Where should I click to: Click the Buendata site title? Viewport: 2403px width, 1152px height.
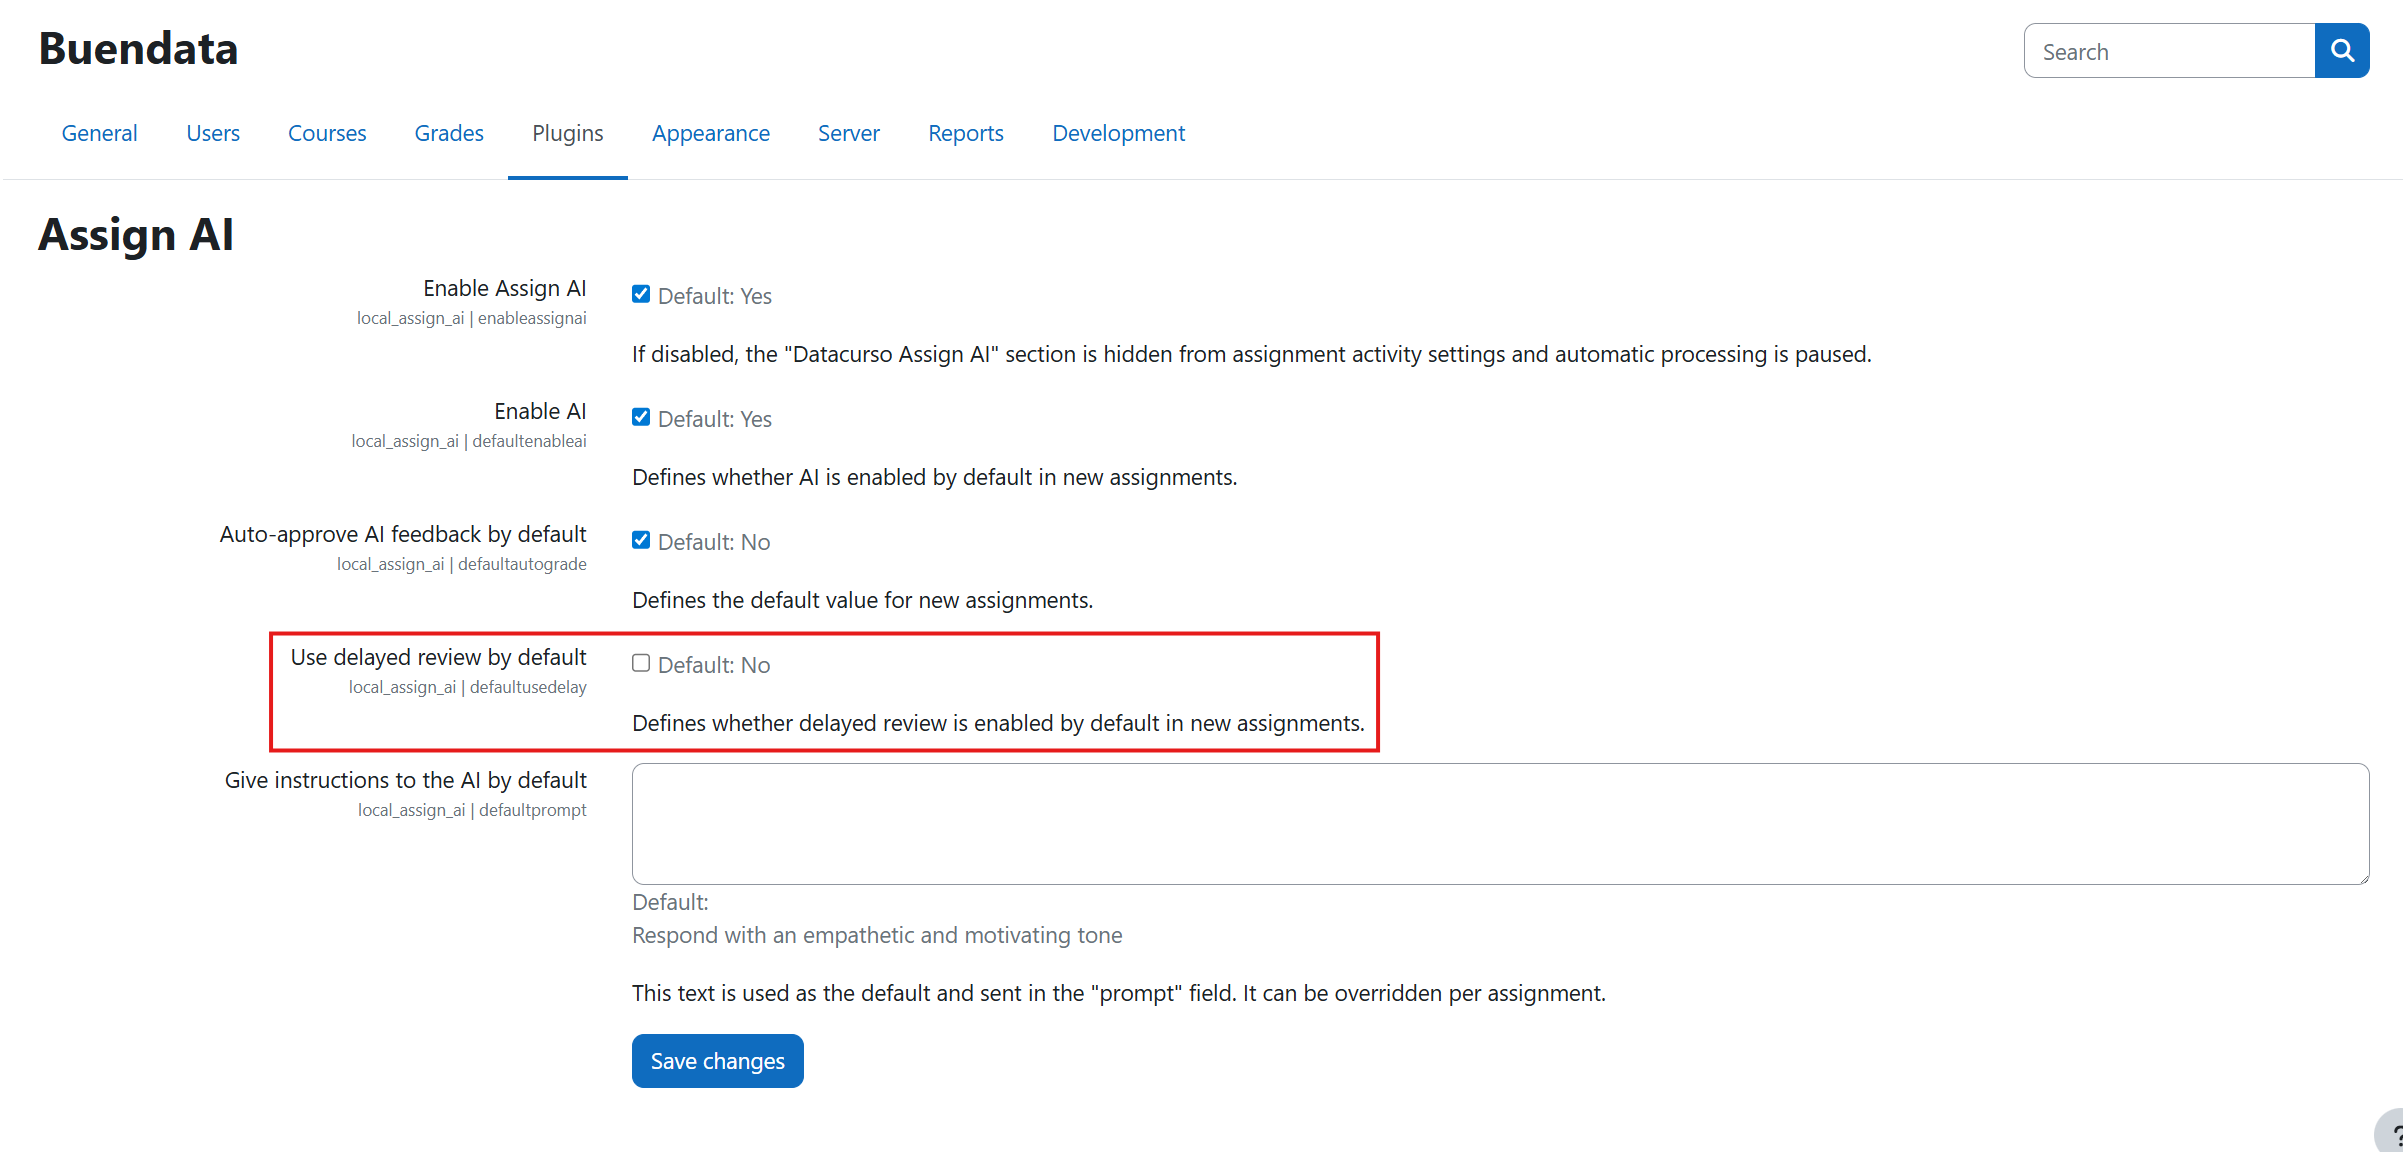pyautogui.click(x=138, y=49)
